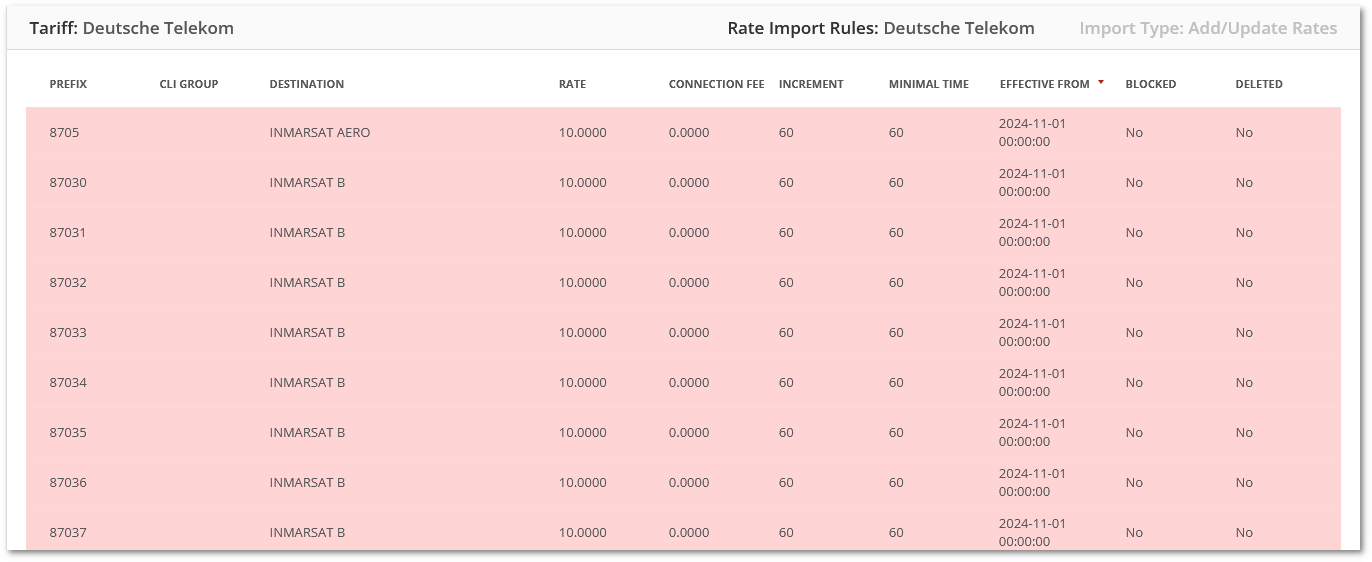Click the prefix 87033 cell
The width and height of the screenshot is (1372, 562).
pyautogui.click(x=68, y=333)
